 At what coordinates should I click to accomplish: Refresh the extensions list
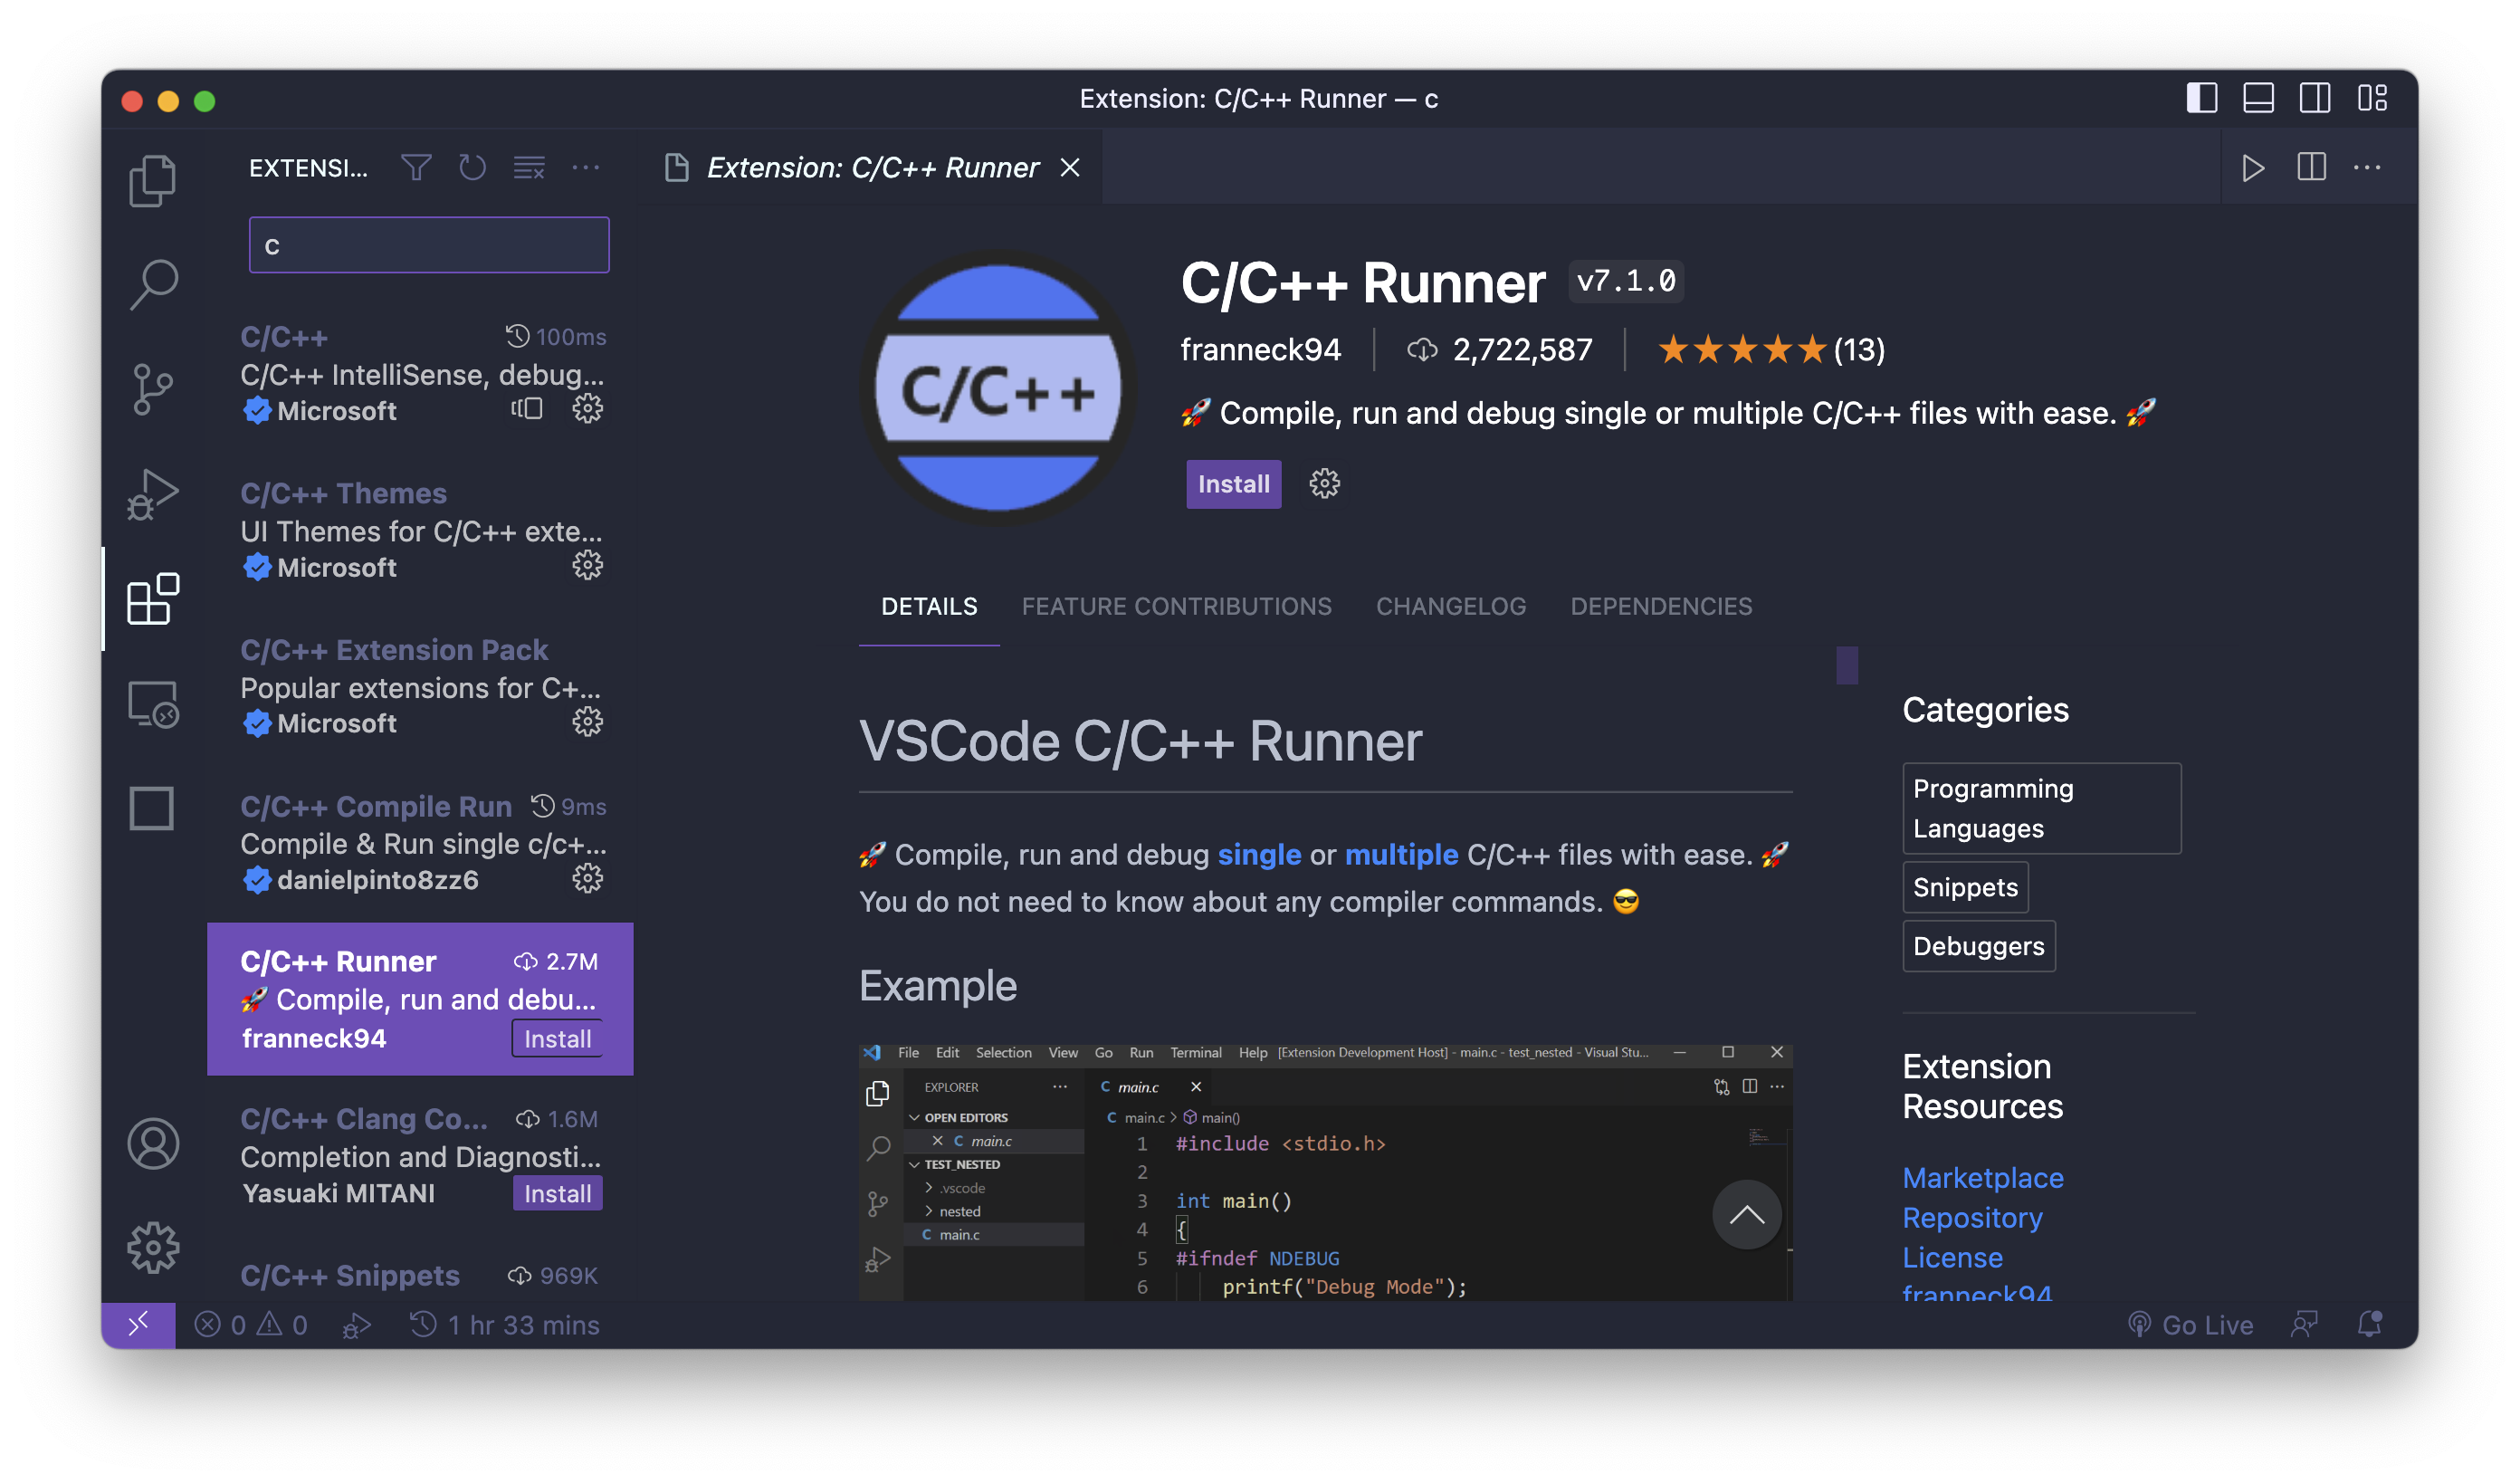coord(472,167)
